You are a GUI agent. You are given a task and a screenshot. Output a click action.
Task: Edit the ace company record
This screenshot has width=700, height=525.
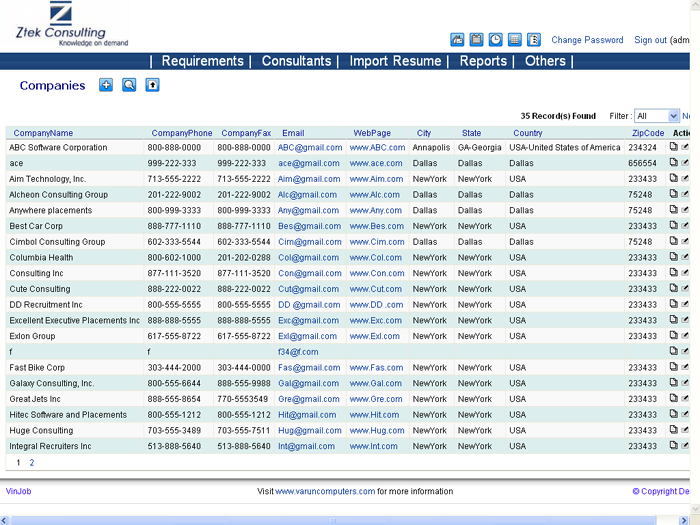point(685,162)
